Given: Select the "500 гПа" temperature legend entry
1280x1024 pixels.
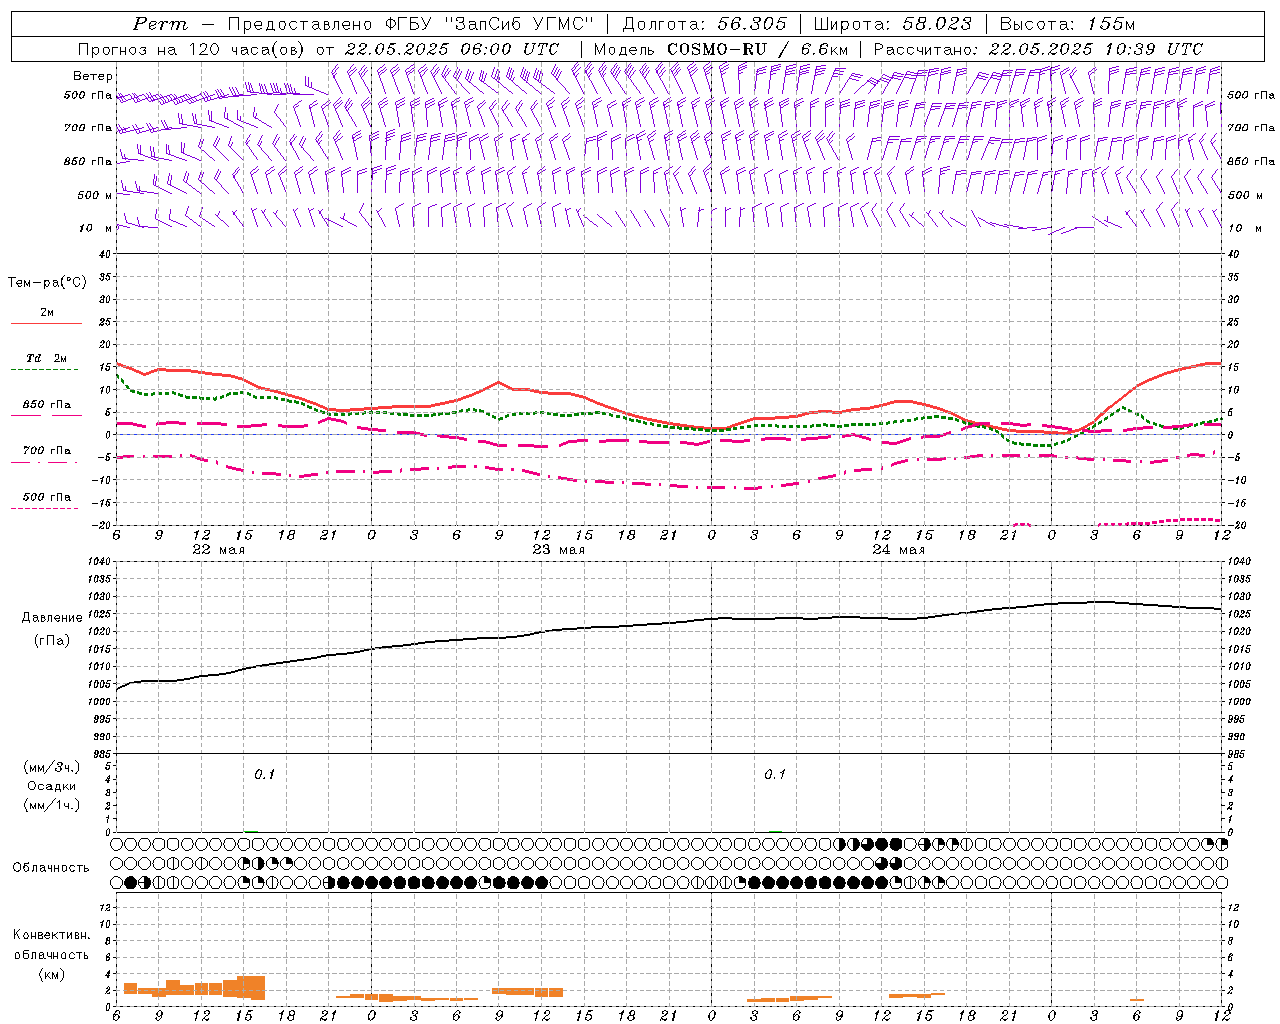Looking at the screenshot, I should [47, 497].
